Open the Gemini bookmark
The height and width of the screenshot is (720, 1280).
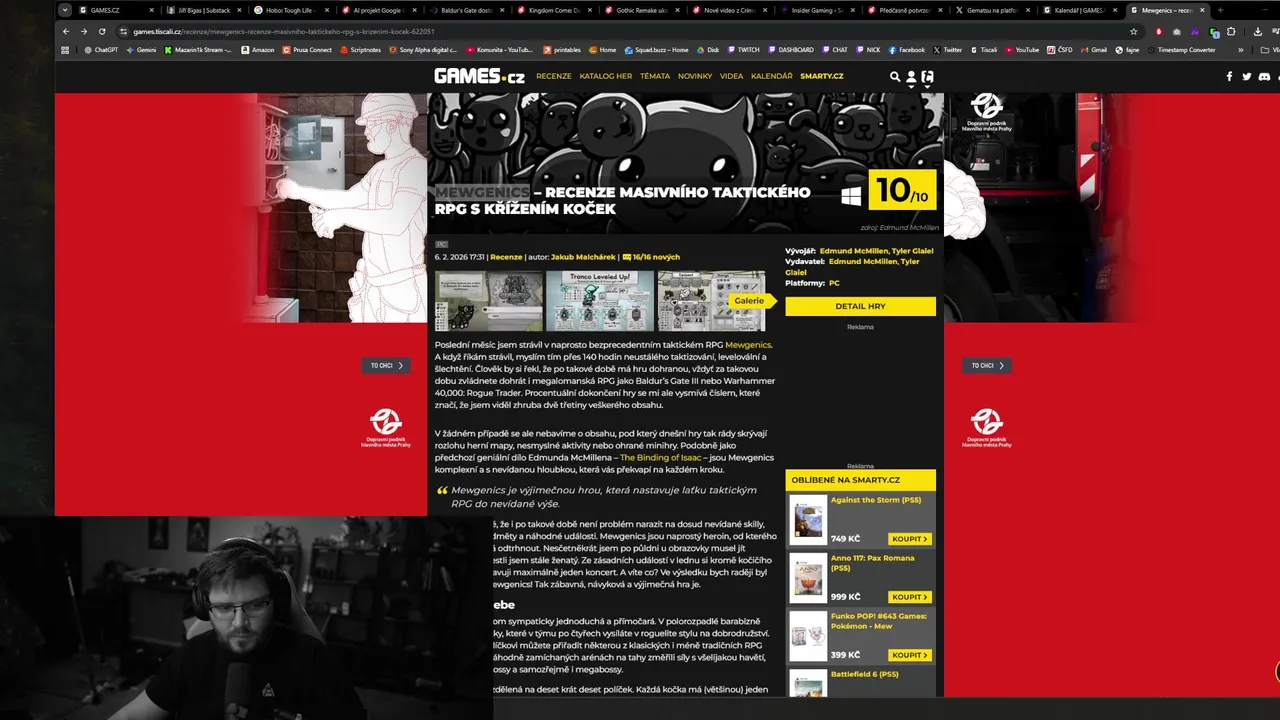tap(141, 49)
